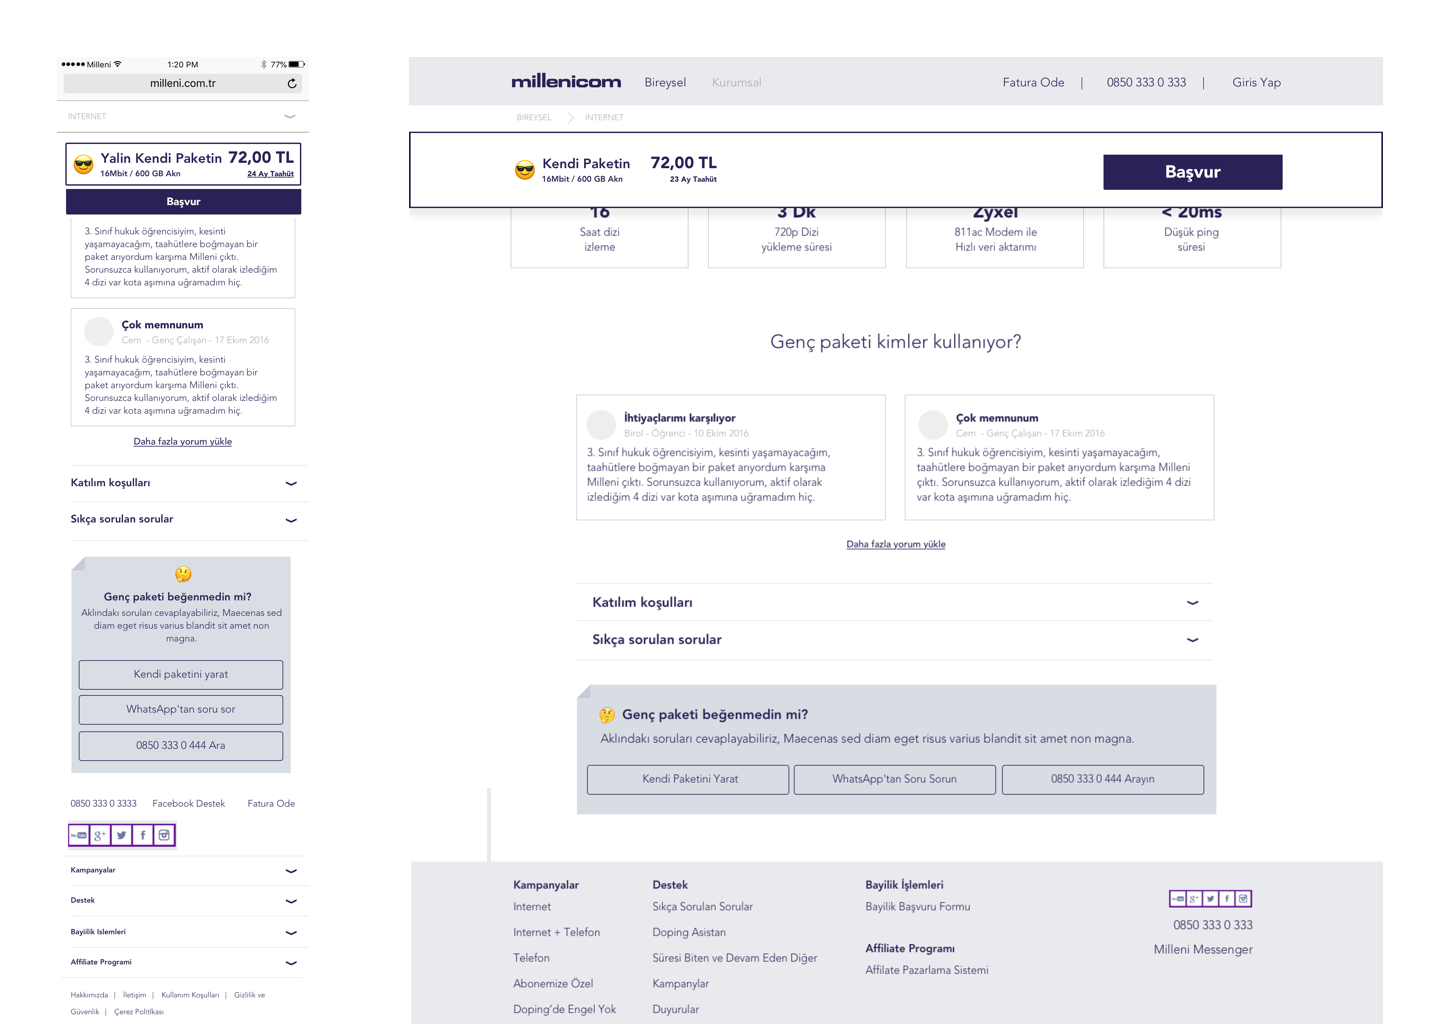Open Instagram from the desktop footer icons

1243,899
